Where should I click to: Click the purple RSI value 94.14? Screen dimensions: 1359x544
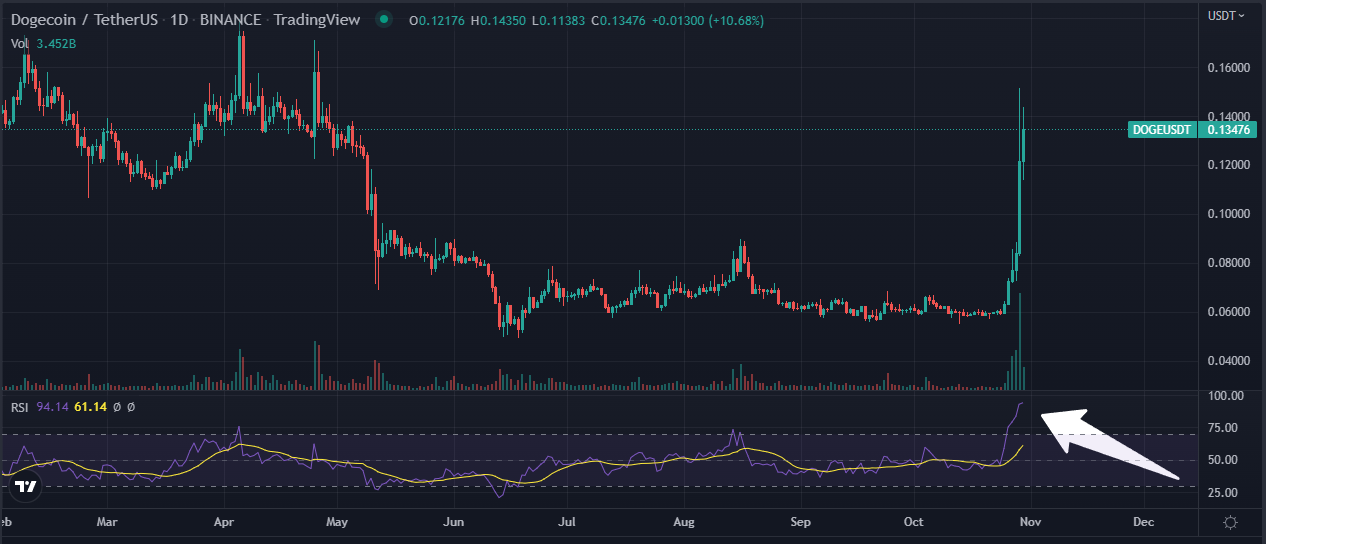[x=52, y=407]
